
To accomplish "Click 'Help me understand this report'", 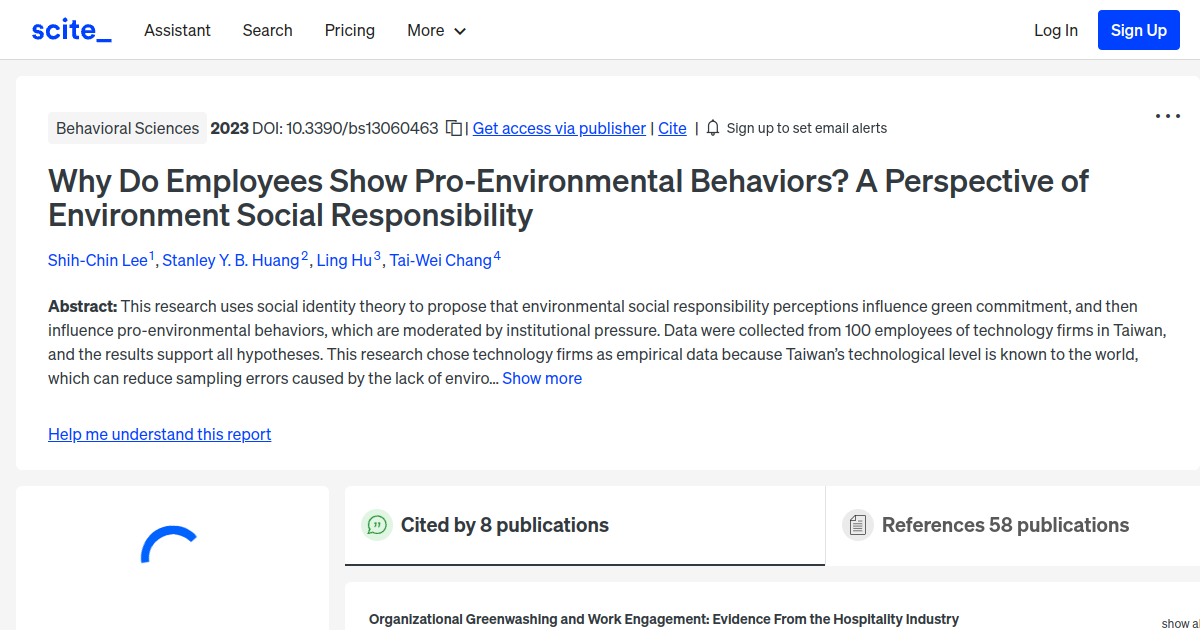I will point(159,434).
